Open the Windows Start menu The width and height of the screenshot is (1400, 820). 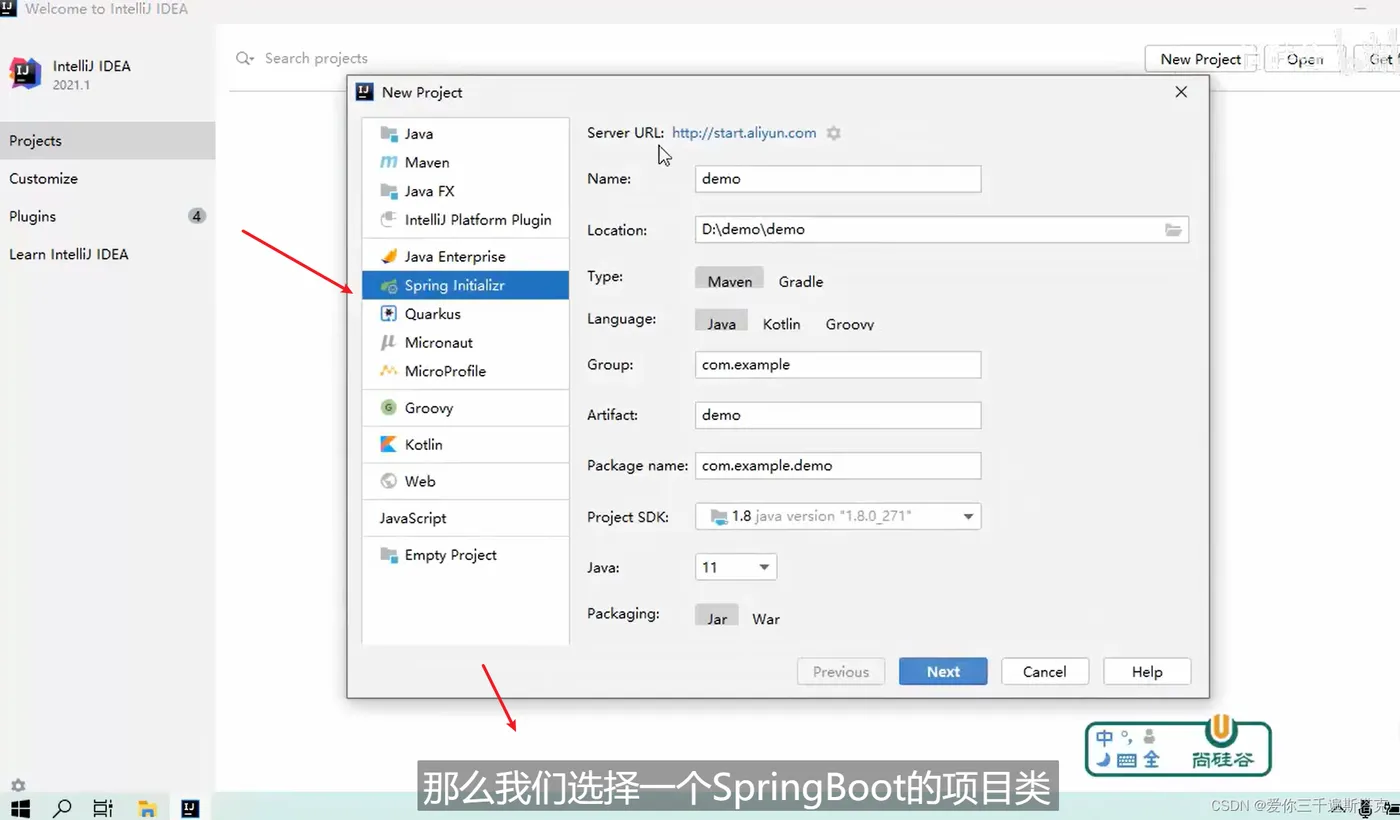(20, 808)
